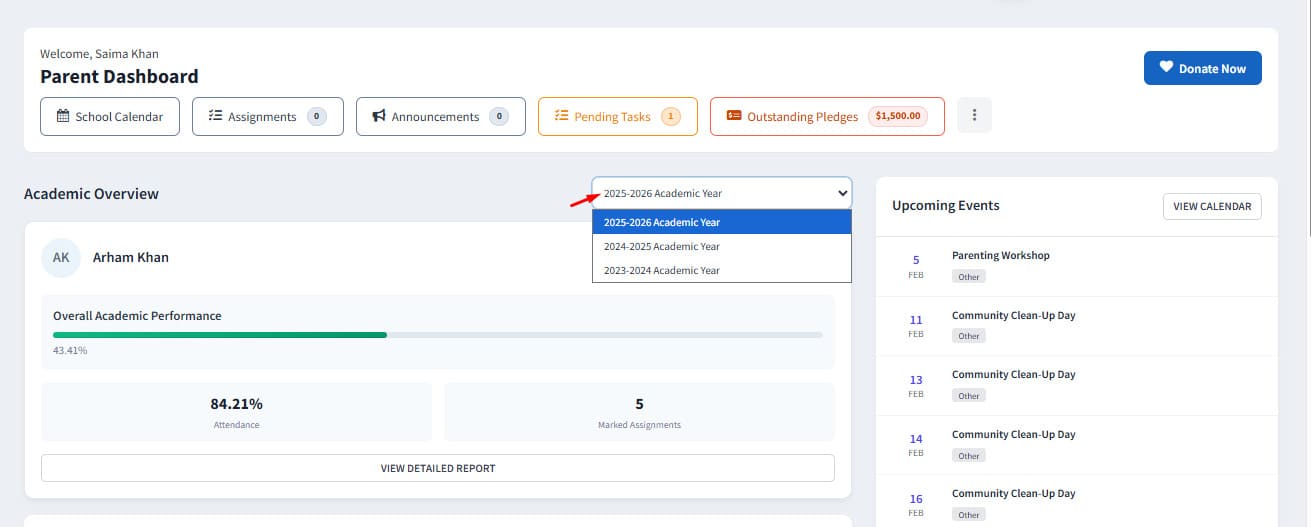Click the Announcements megaphone icon
Image resolution: width=1311 pixels, height=527 pixels.
coord(379,116)
